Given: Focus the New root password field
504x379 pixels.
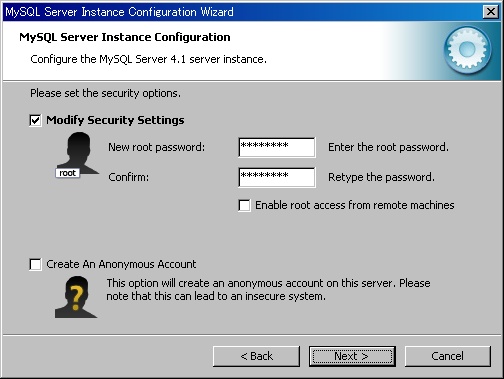Looking at the screenshot, I should [x=277, y=147].
